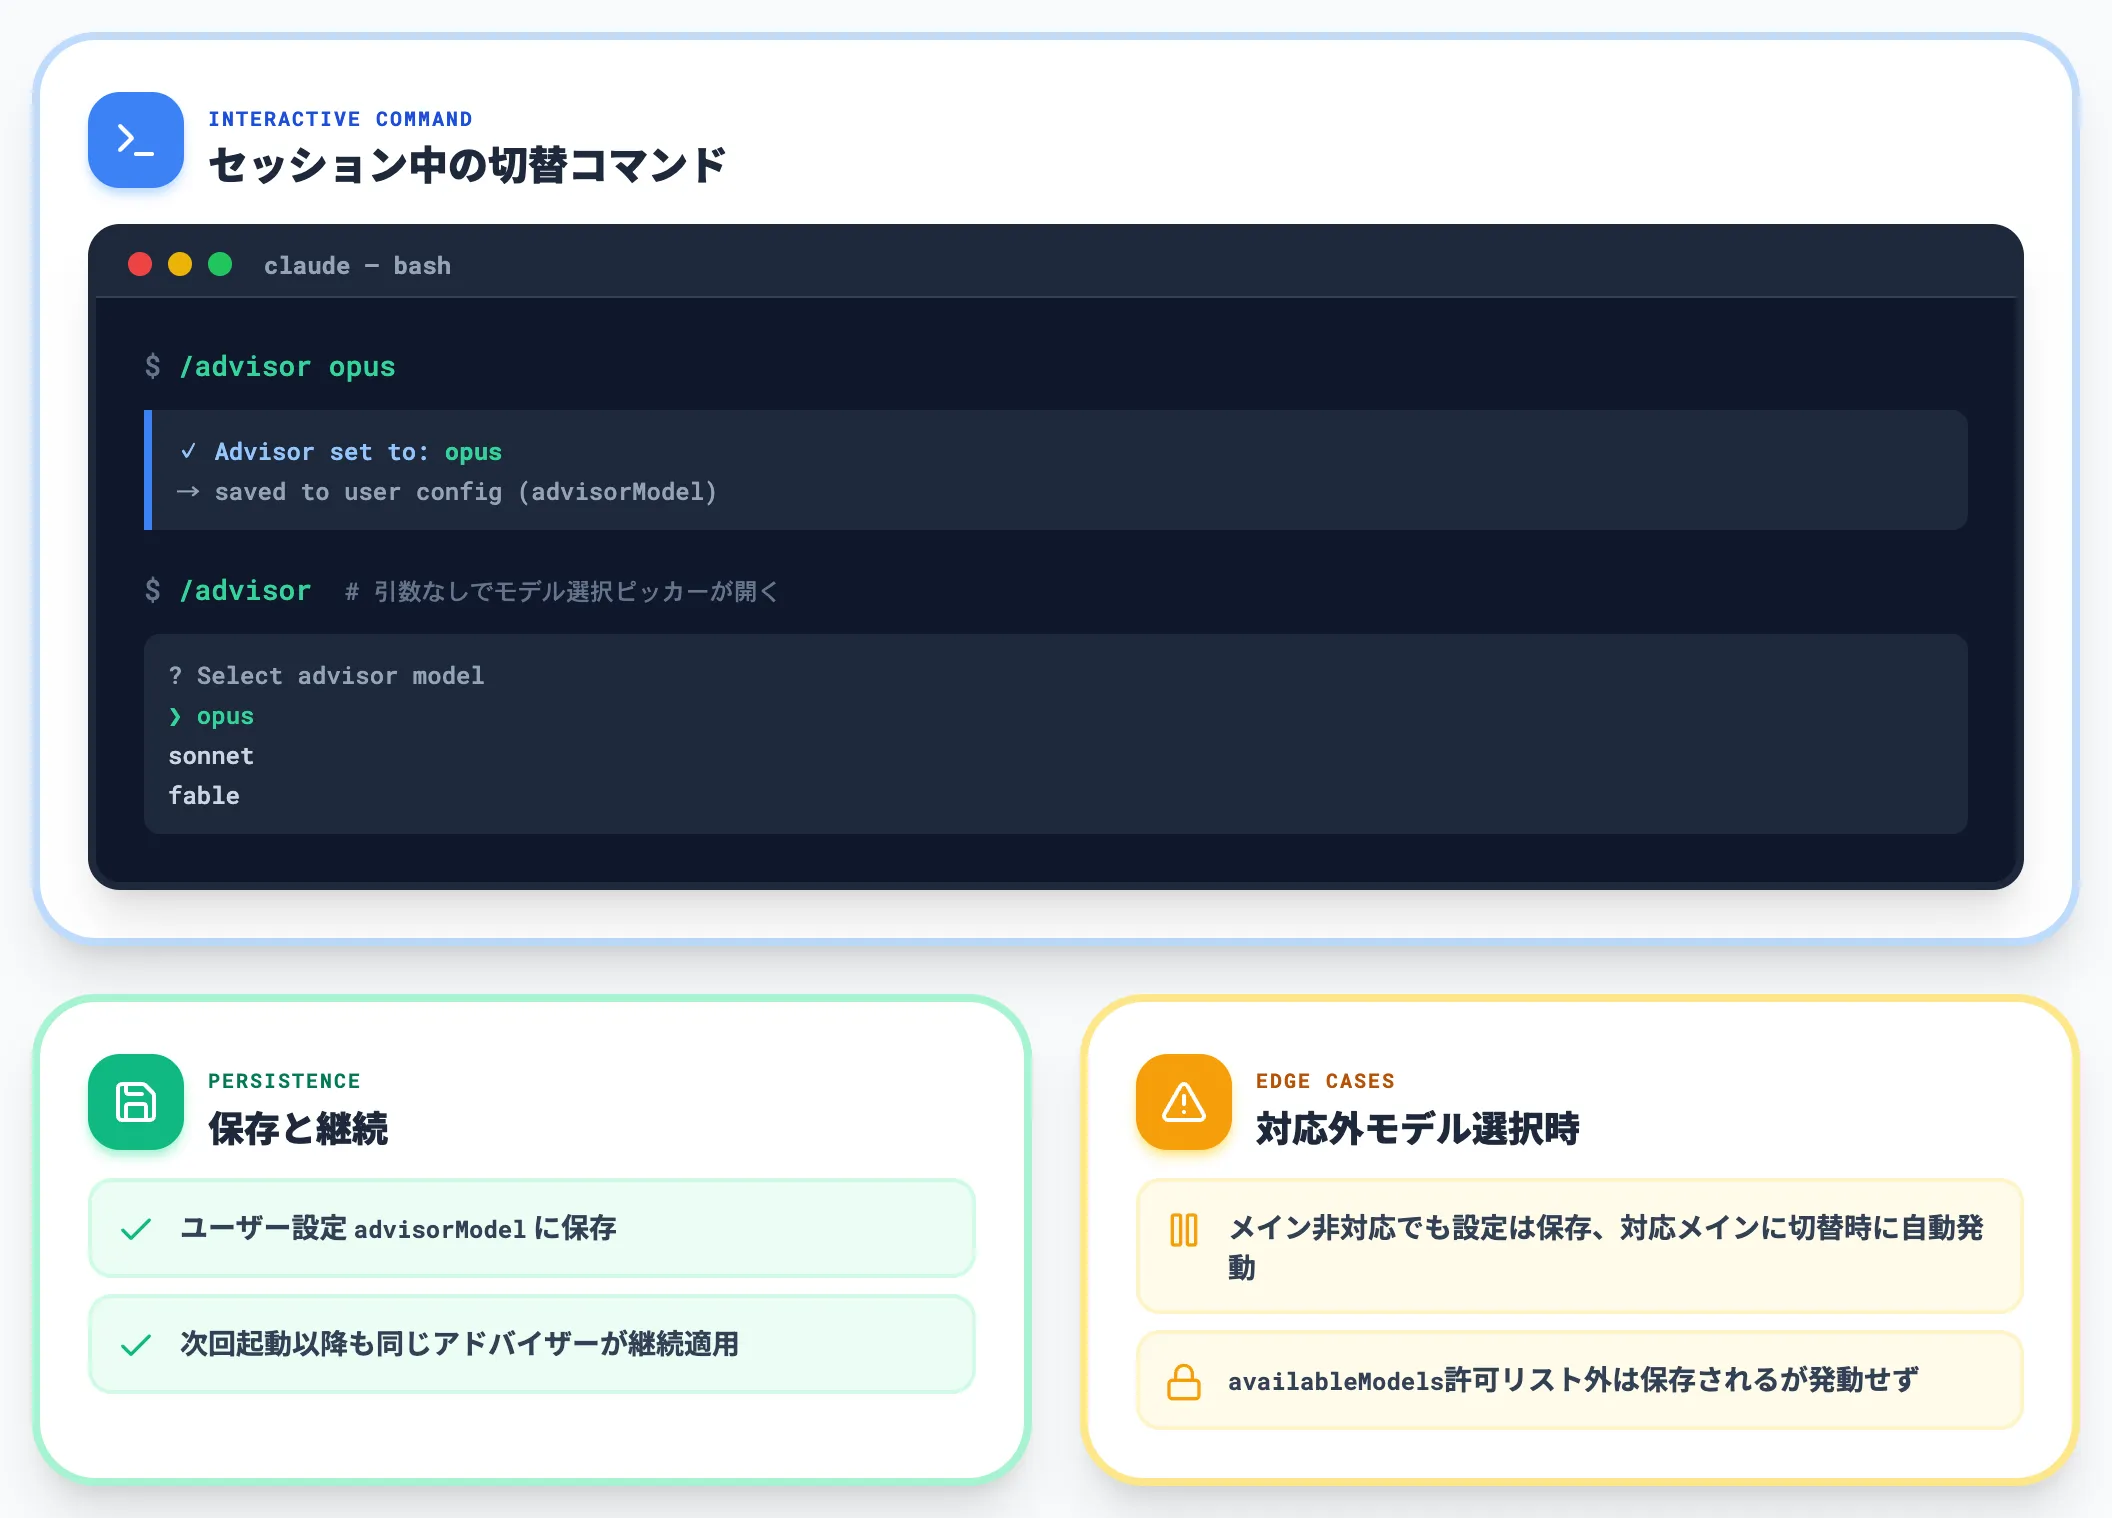The height and width of the screenshot is (1518, 2112).
Task: Click the arrow before 'saved to user config'
Action: (x=188, y=492)
